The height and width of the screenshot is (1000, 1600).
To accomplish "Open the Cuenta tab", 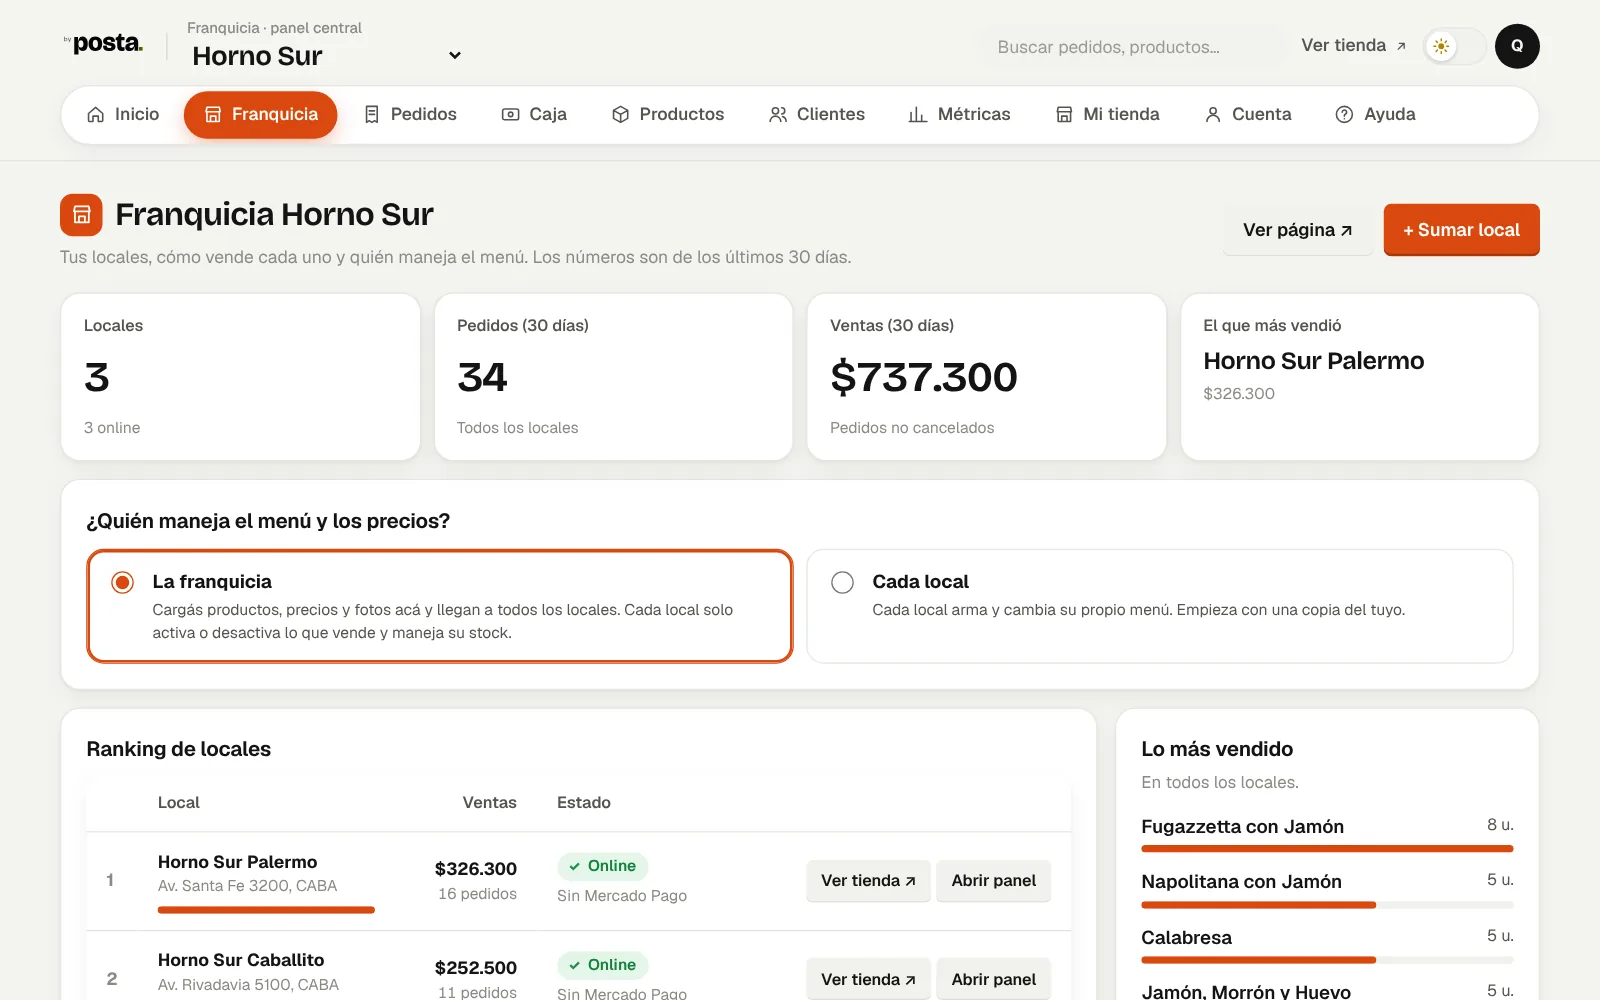I will [x=1248, y=115].
